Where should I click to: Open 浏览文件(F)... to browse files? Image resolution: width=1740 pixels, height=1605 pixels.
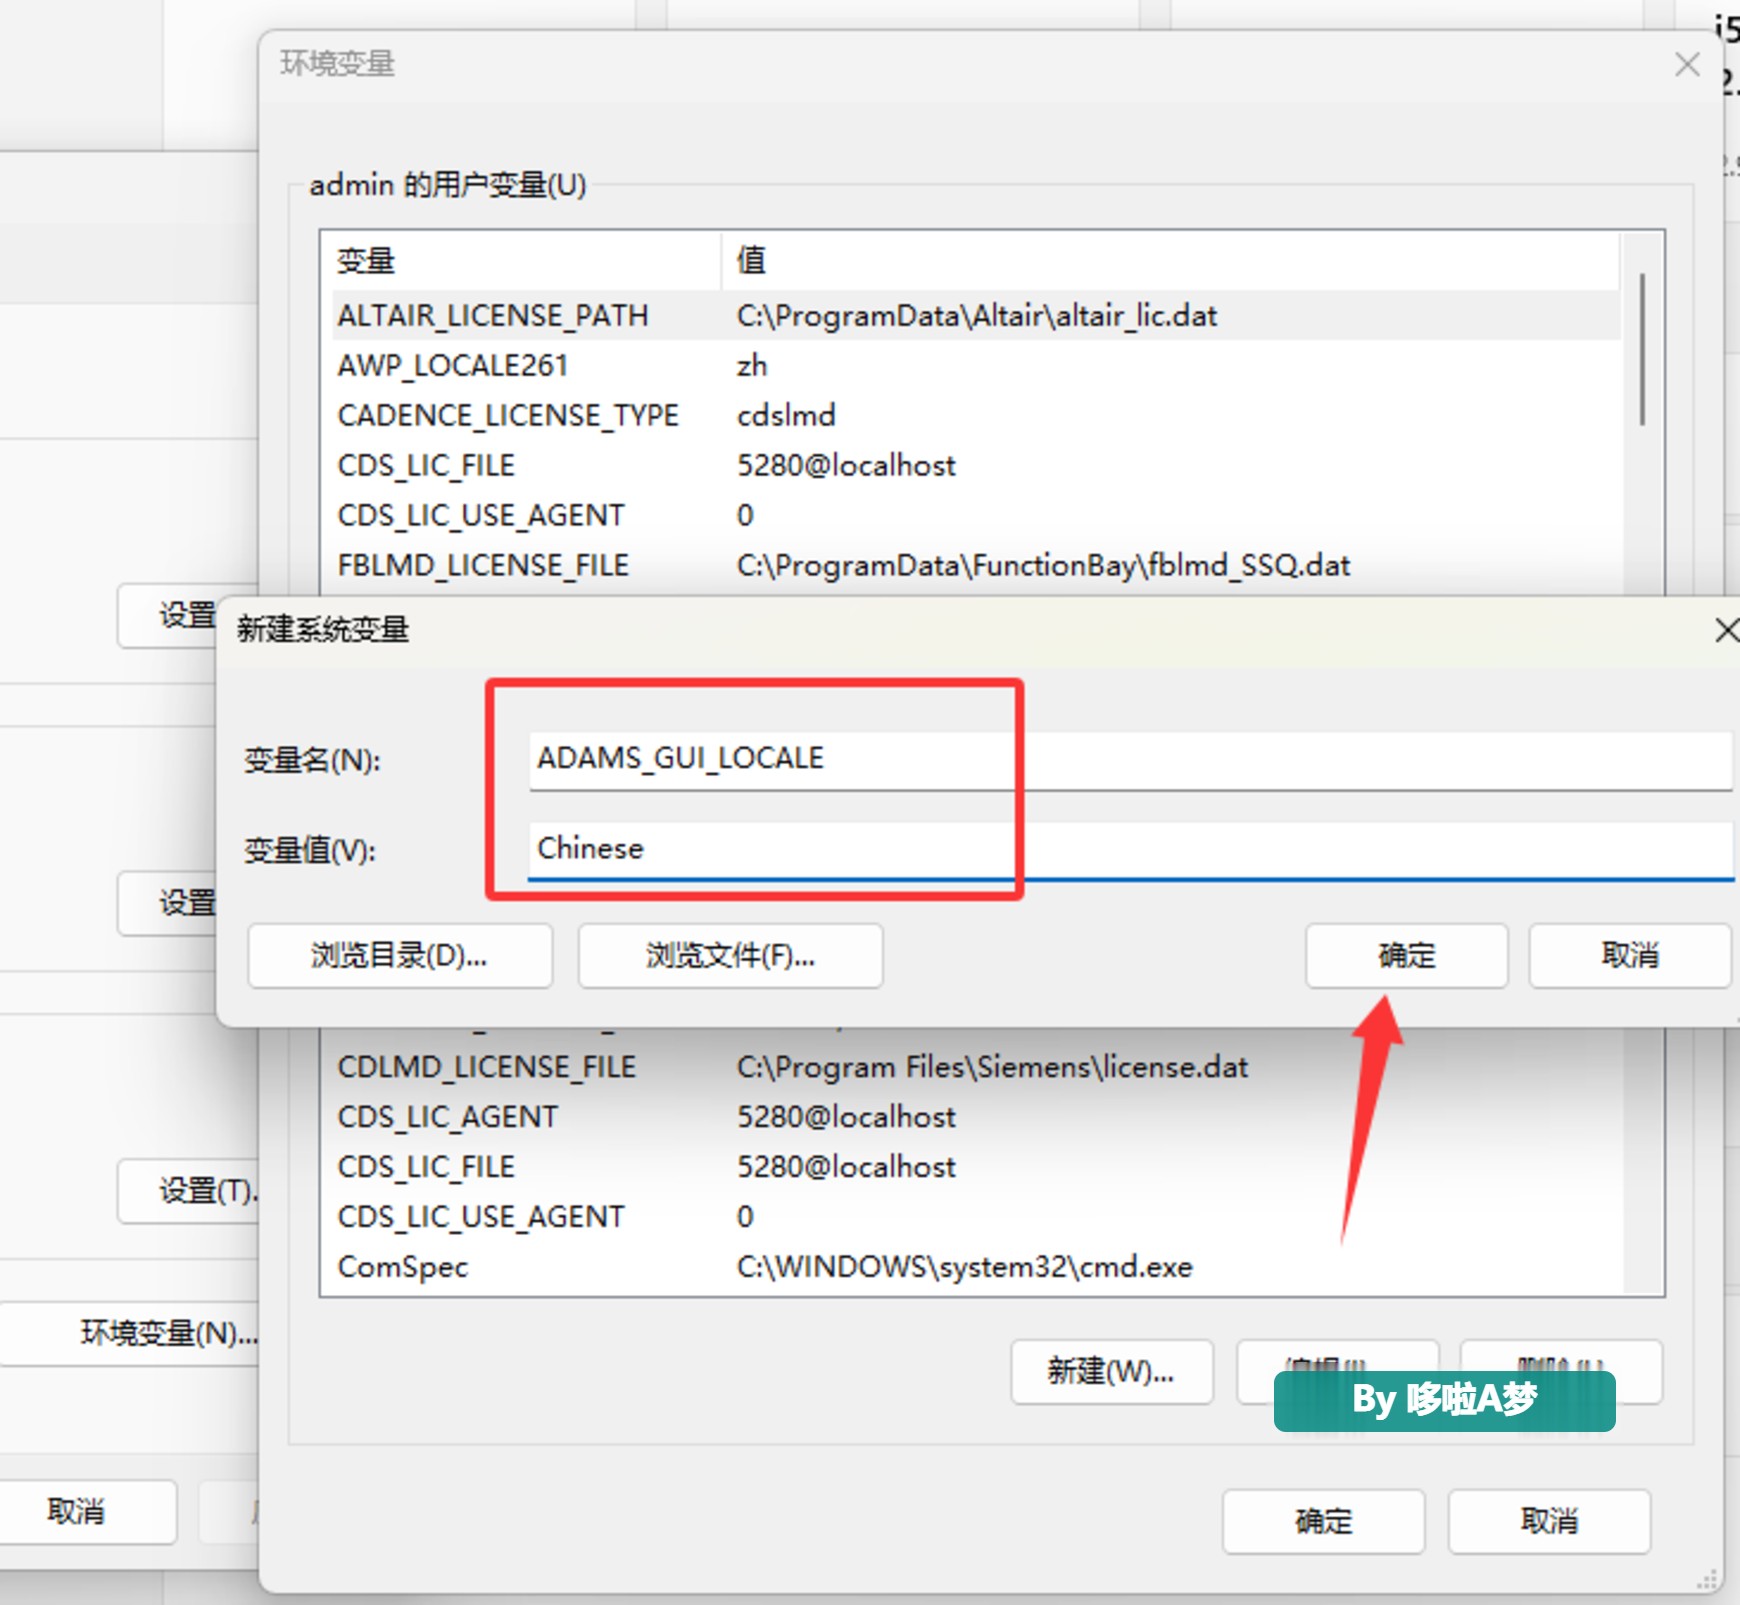pyautogui.click(x=730, y=956)
